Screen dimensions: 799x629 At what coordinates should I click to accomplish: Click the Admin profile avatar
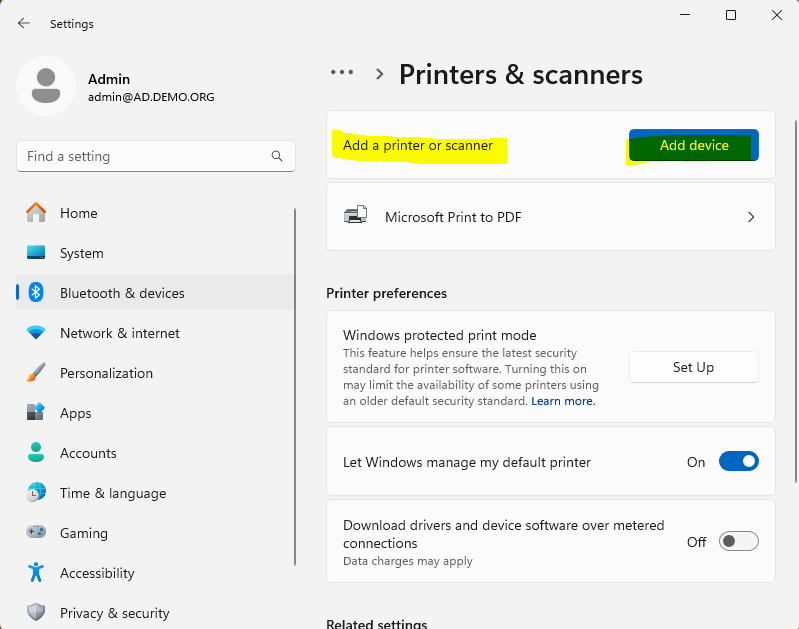coord(46,86)
